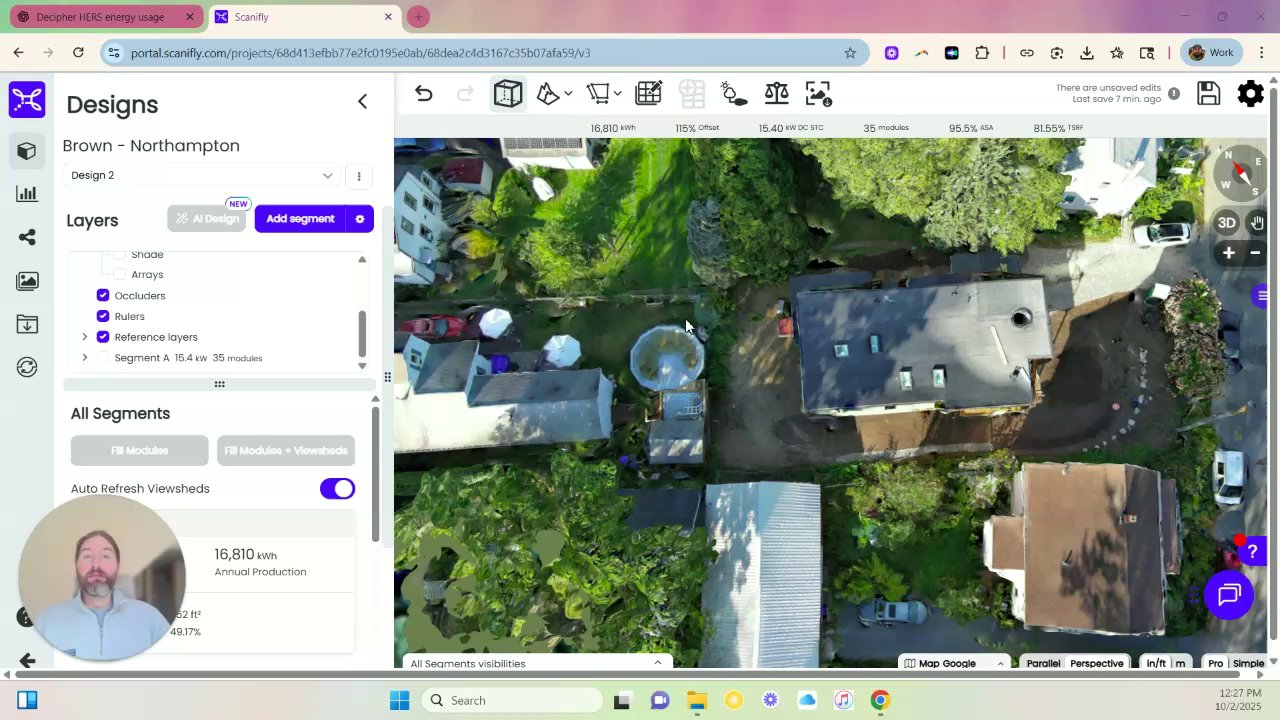Open the Designs cube sidebar icon
1280x720 pixels.
point(27,151)
